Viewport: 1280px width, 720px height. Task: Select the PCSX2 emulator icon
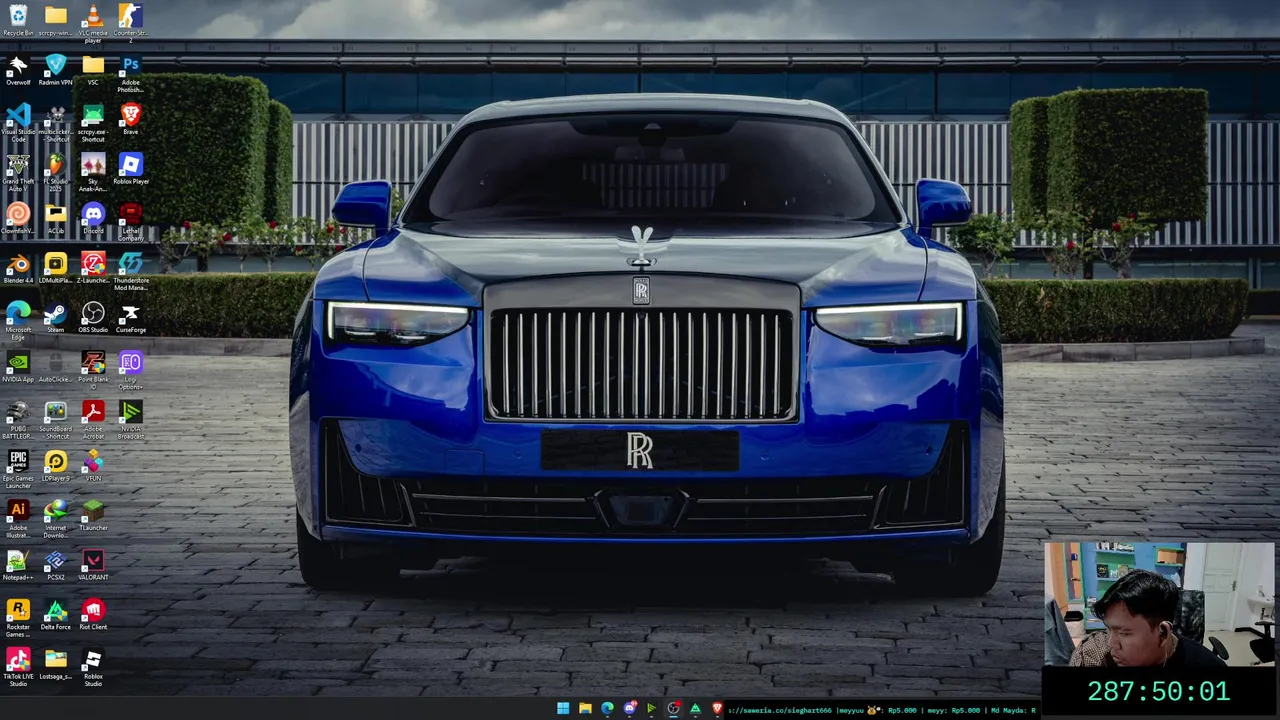point(55,565)
